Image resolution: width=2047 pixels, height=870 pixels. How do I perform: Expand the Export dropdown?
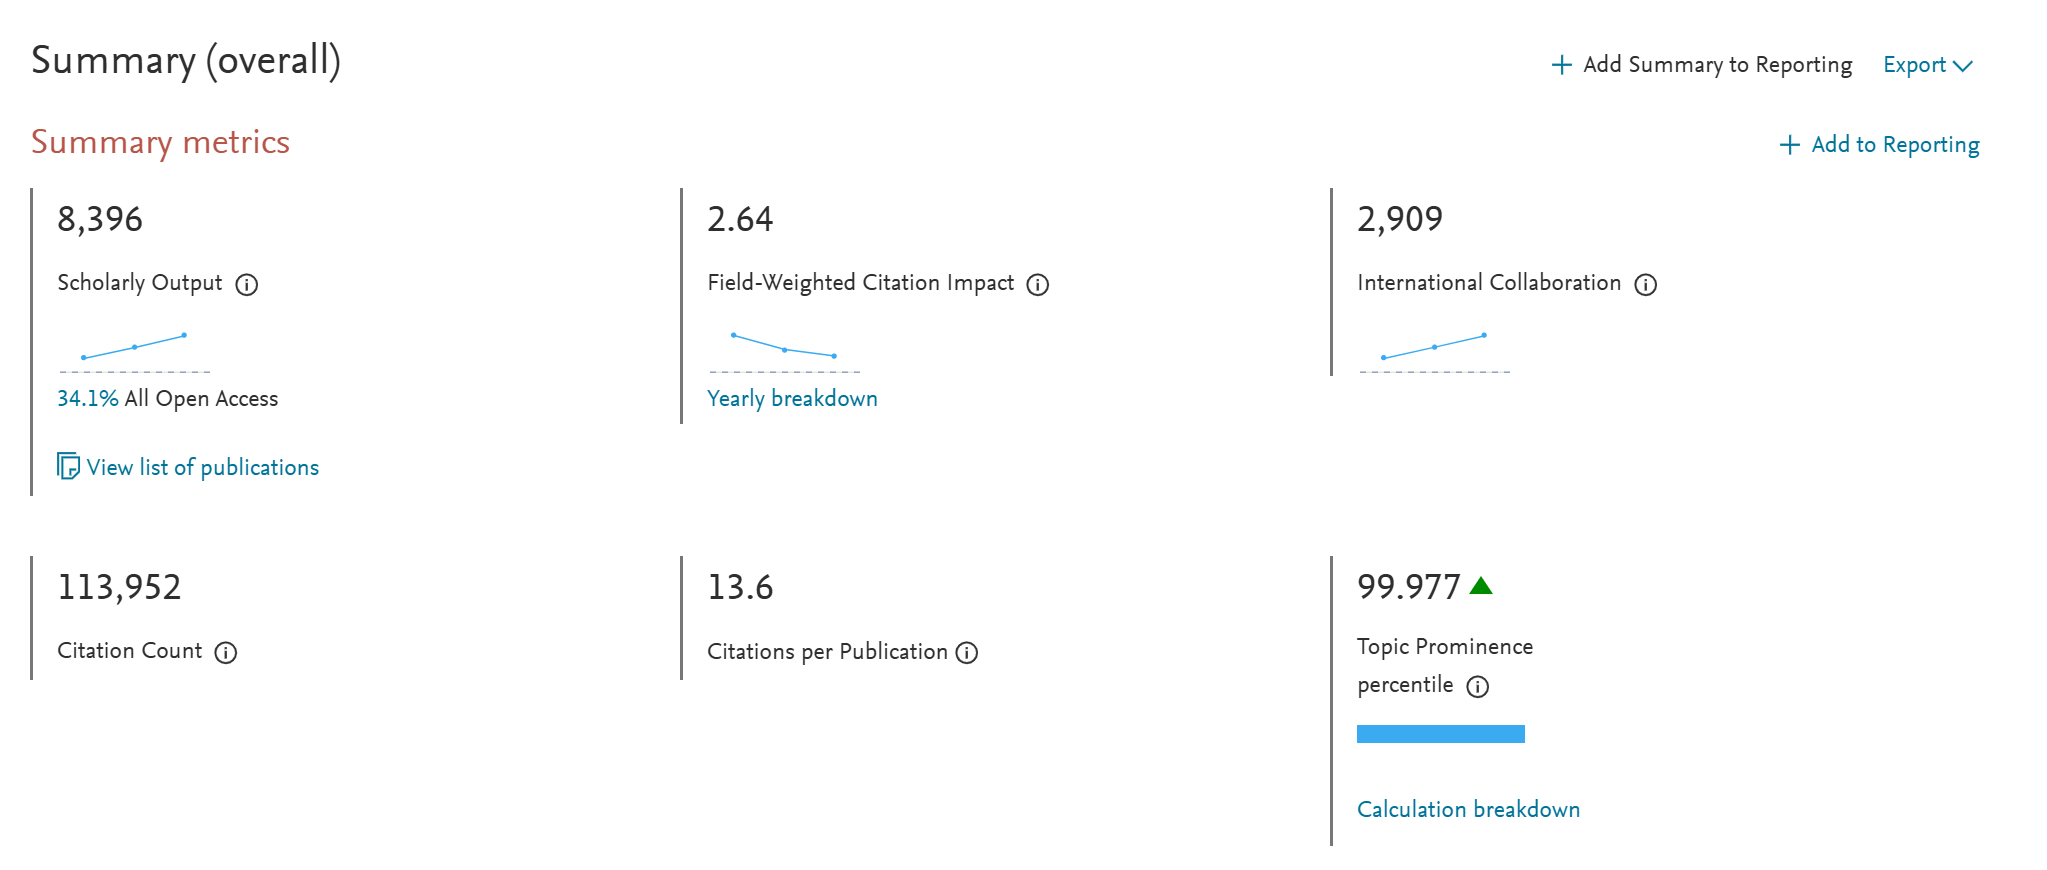pyautogui.click(x=1928, y=65)
